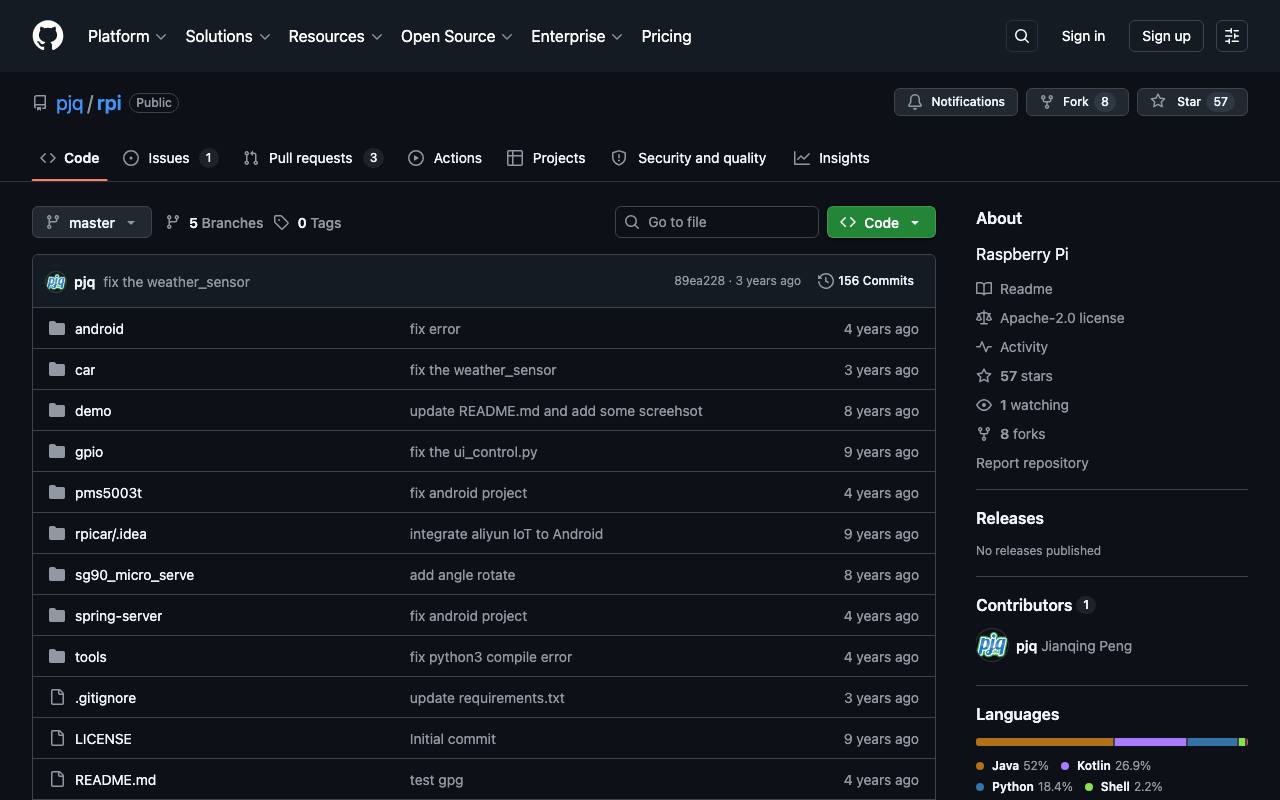This screenshot has height=800, width=1280.
Task: Open the appearance settings icon in header
Action: coord(1232,36)
